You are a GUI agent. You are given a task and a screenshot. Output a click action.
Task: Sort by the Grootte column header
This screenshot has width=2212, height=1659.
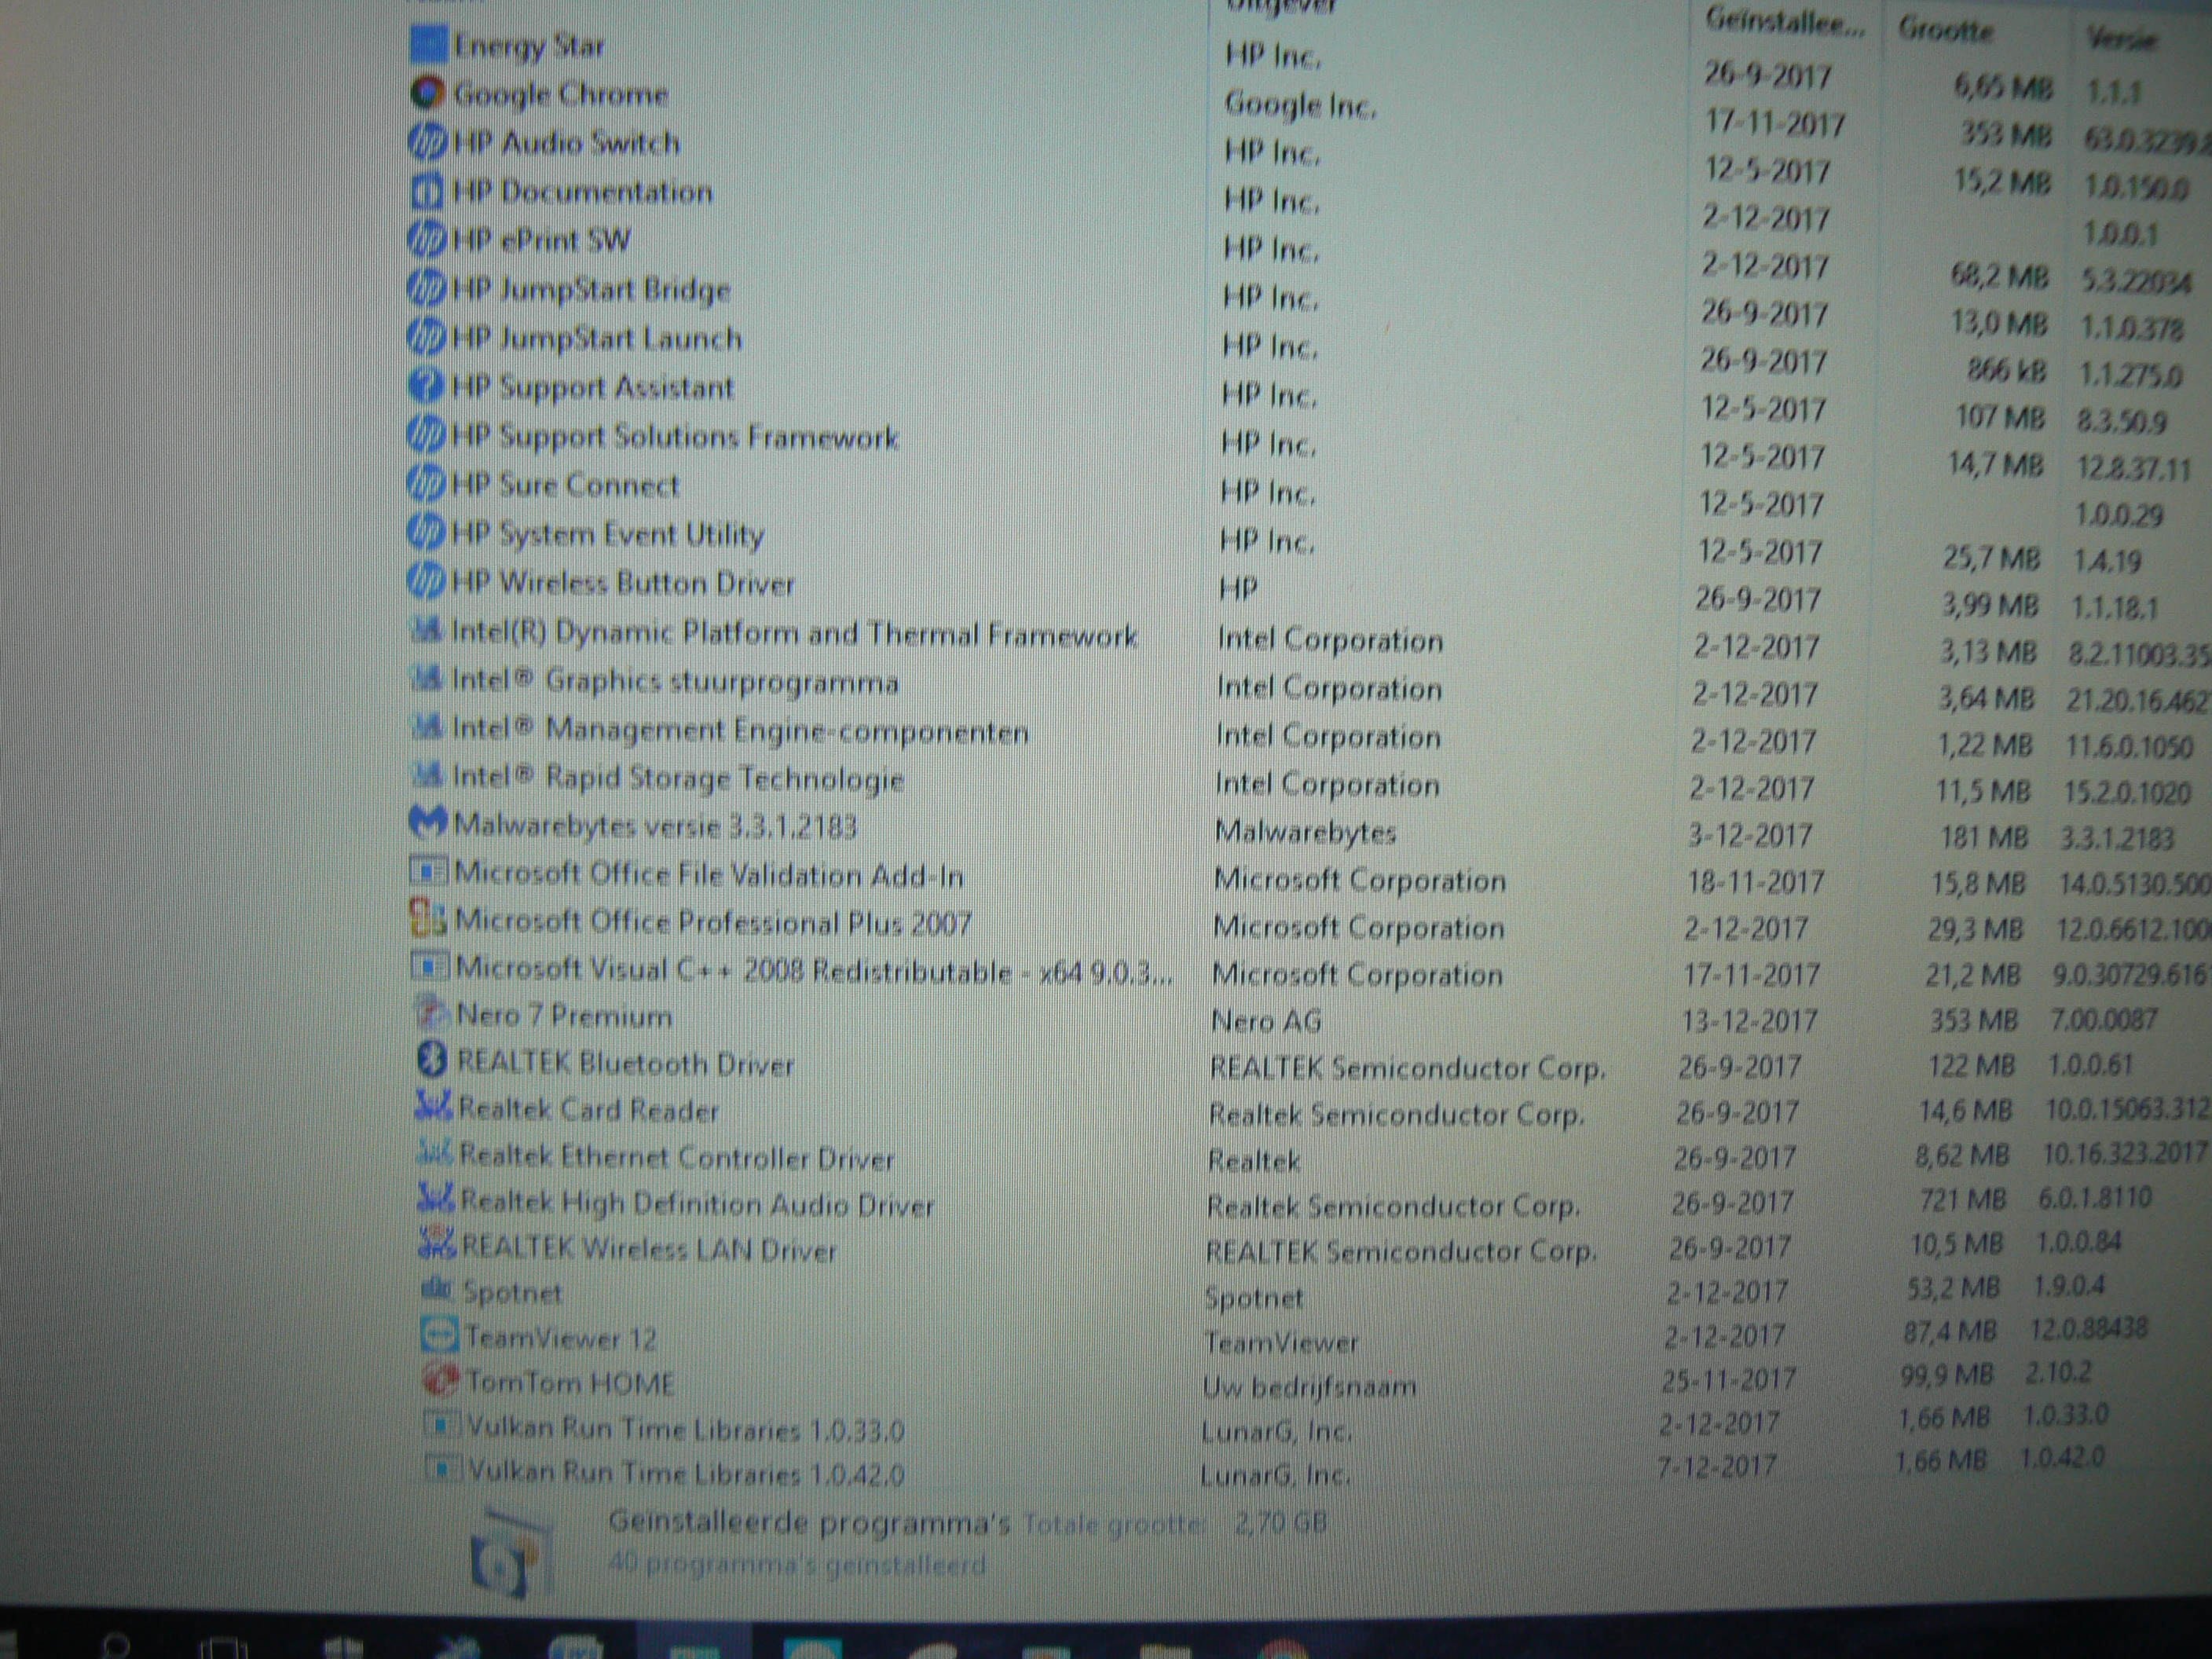coord(1946,31)
